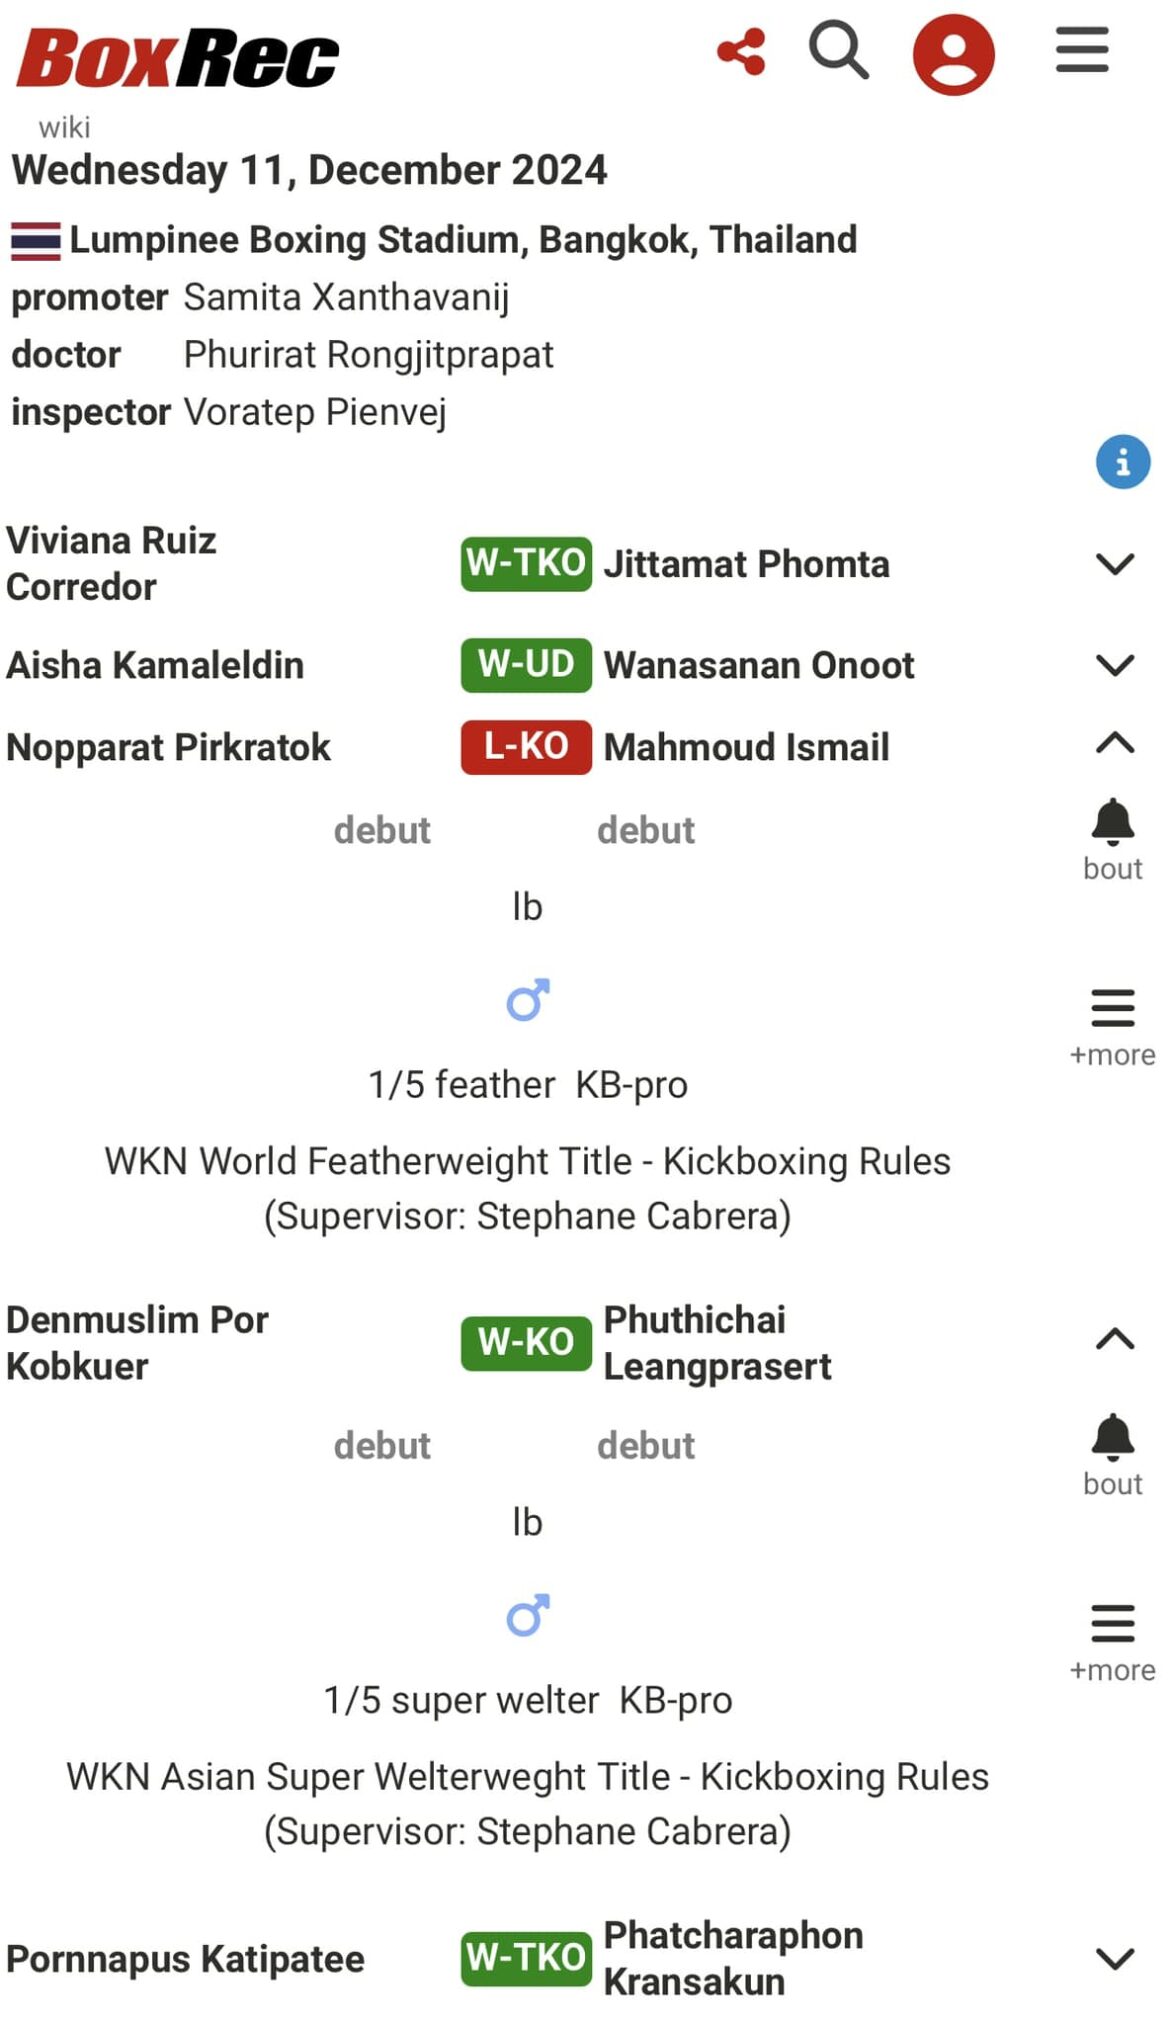
Task: Open the user profile icon
Action: (953, 55)
